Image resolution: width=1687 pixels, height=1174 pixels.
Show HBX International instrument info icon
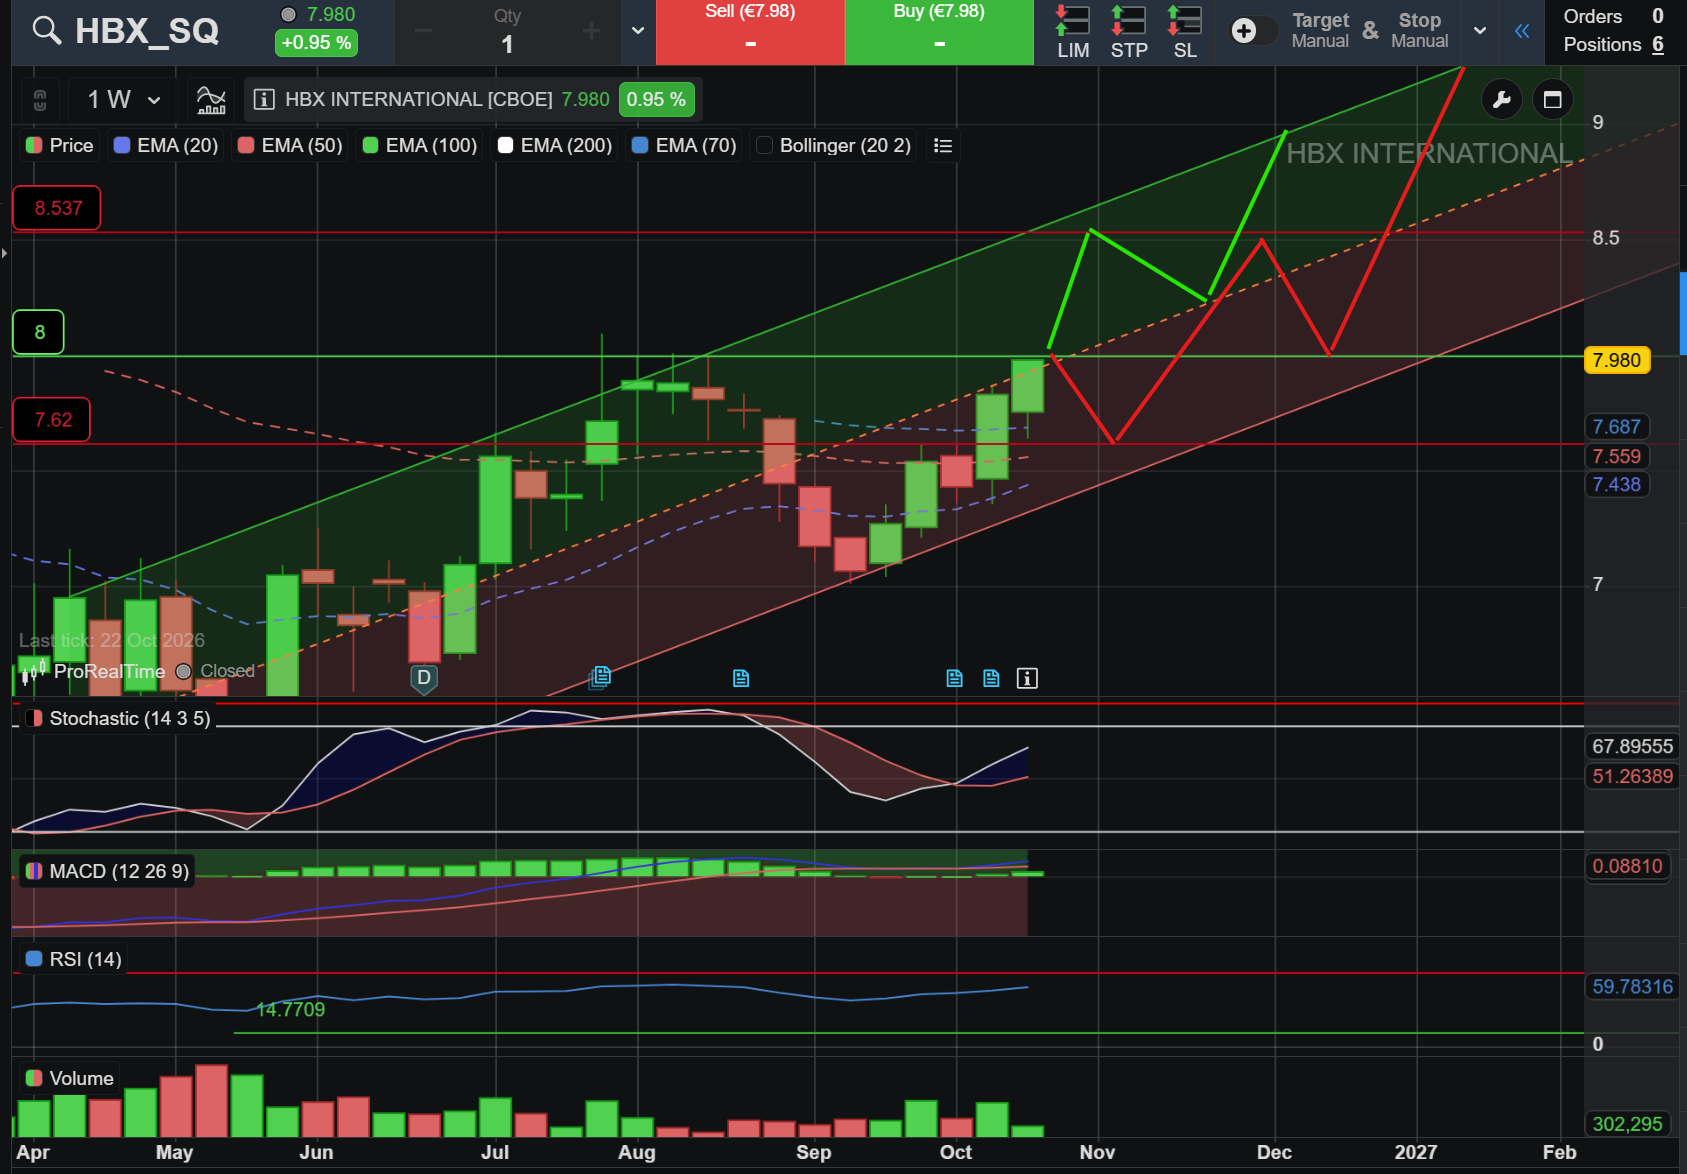[265, 99]
